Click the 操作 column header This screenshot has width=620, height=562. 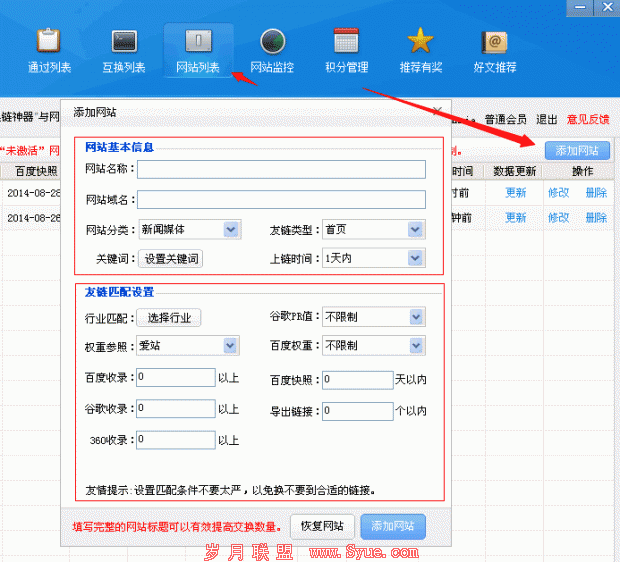tap(582, 171)
